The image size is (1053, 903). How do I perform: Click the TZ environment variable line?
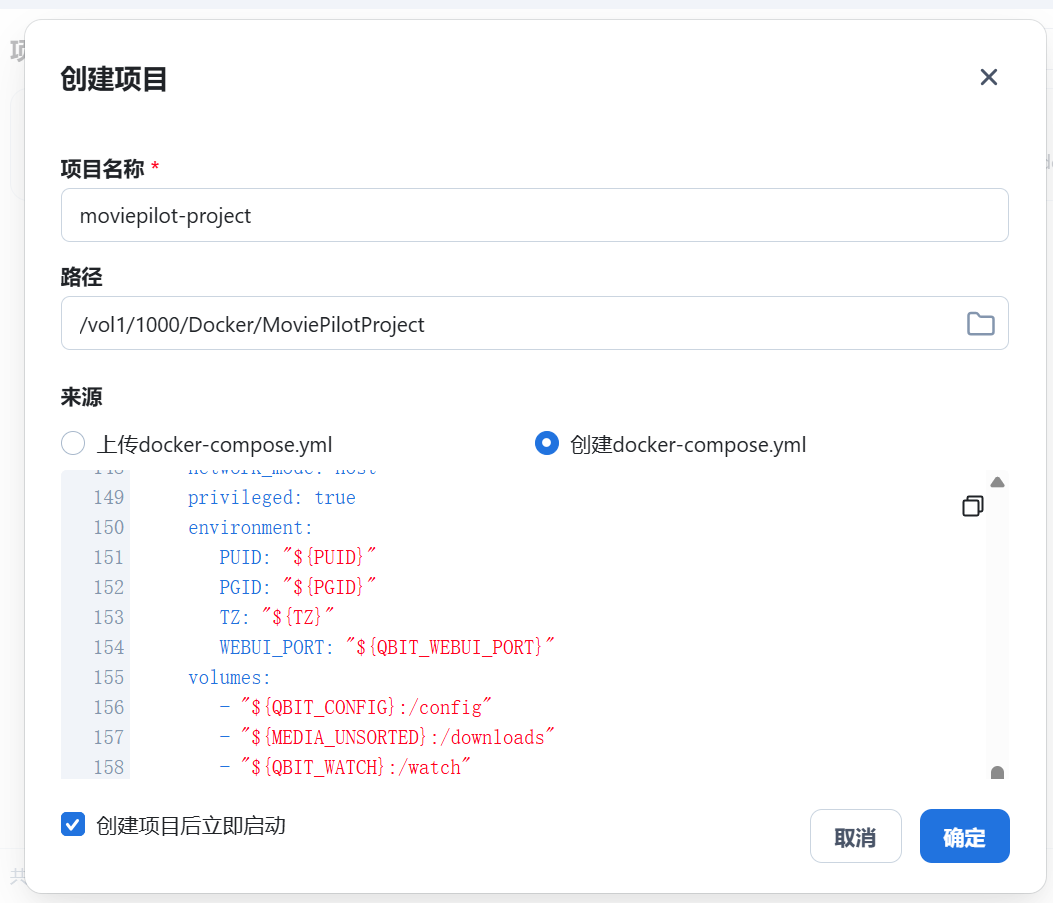tap(276, 617)
